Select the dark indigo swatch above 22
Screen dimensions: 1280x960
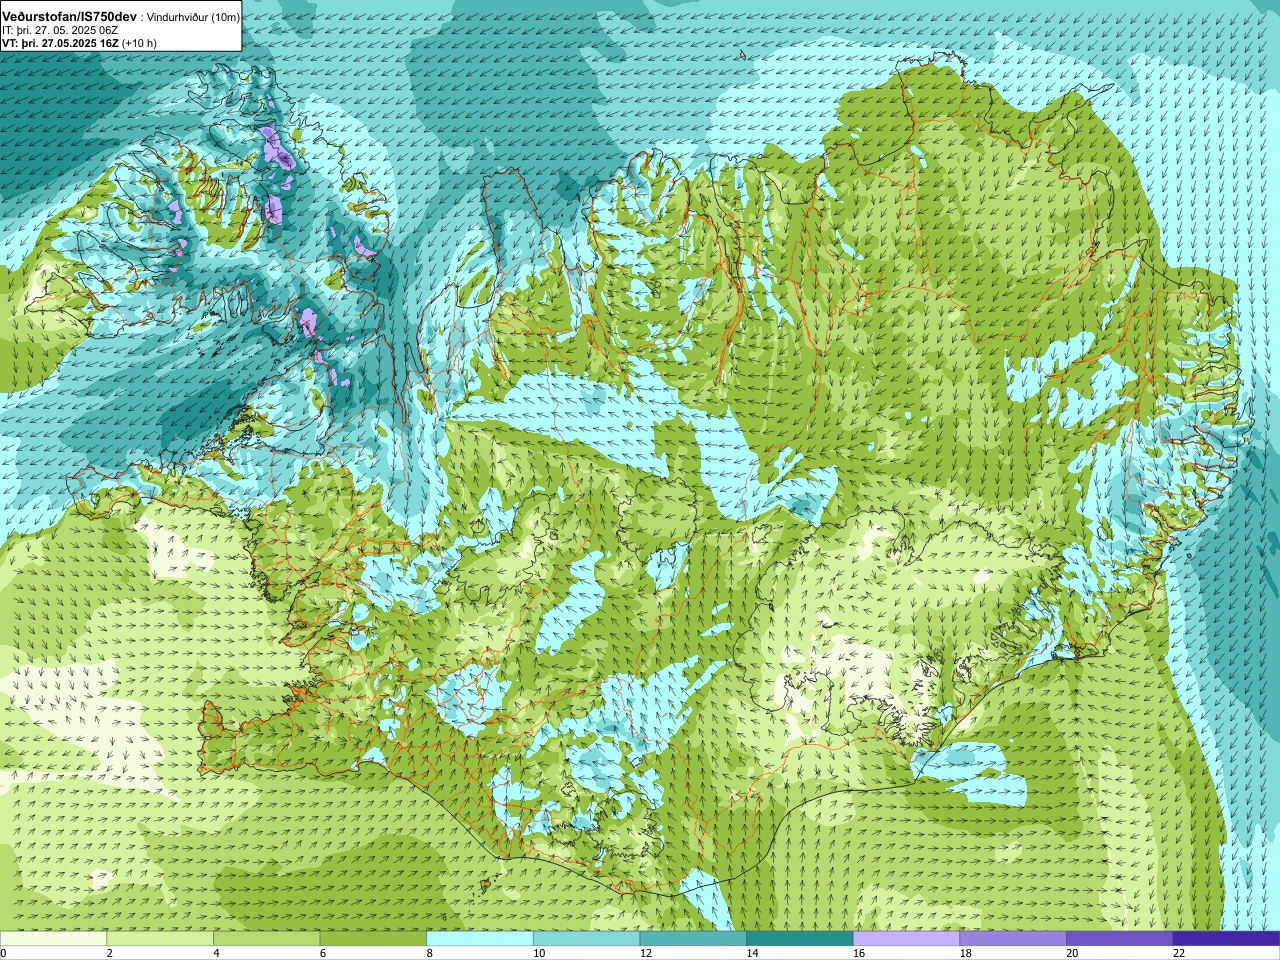point(1226,939)
